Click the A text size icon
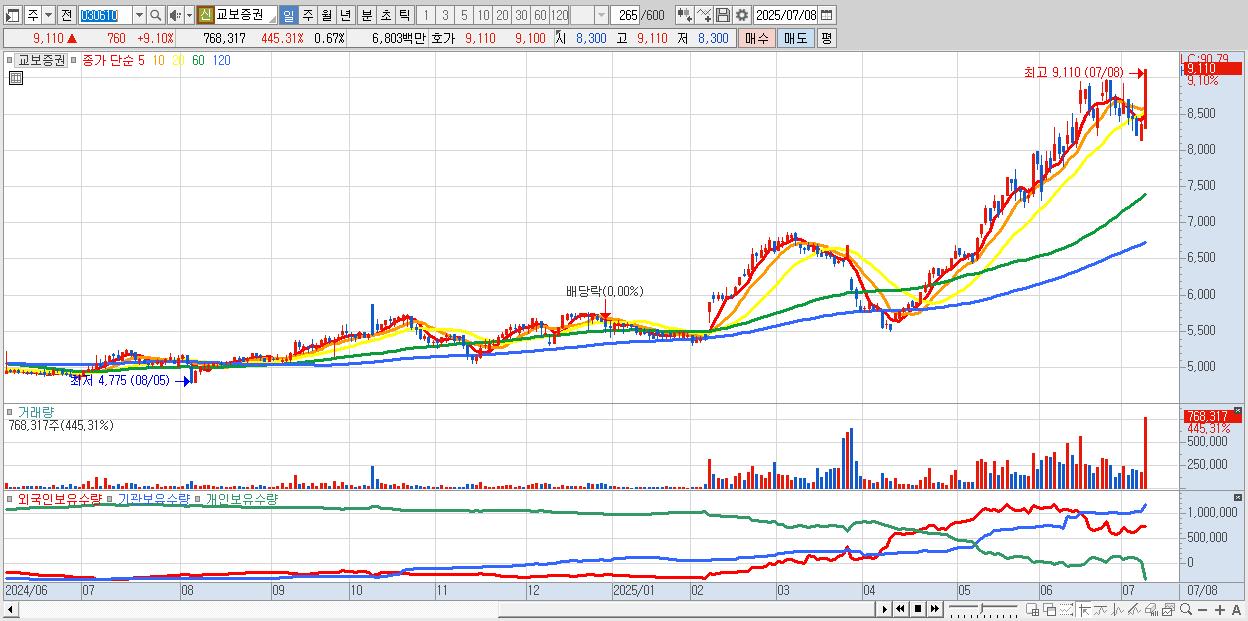Screen dimensions: 1248x621 tap(1236, 610)
